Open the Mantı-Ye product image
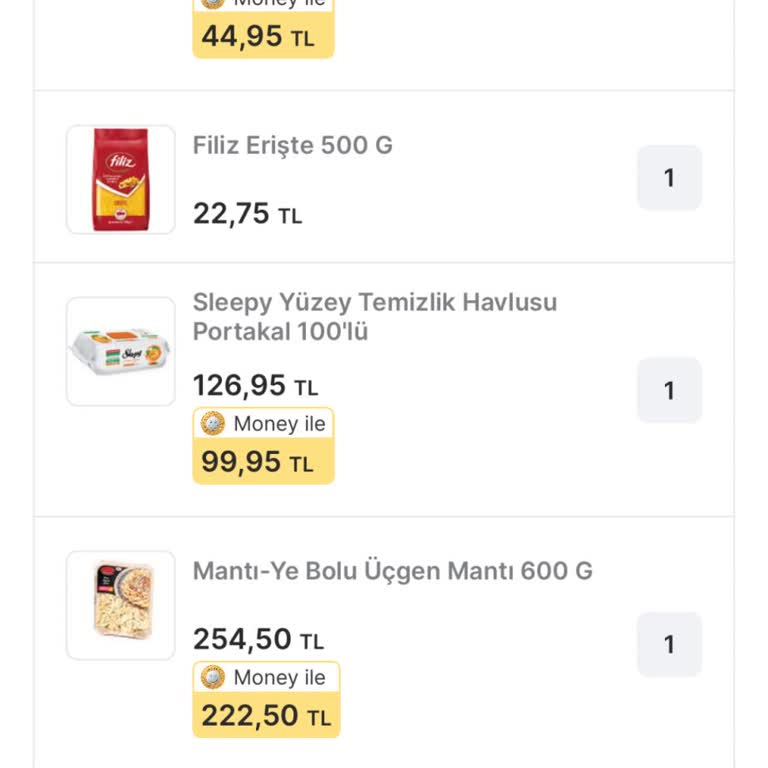 pyautogui.click(x=121, y=606)
